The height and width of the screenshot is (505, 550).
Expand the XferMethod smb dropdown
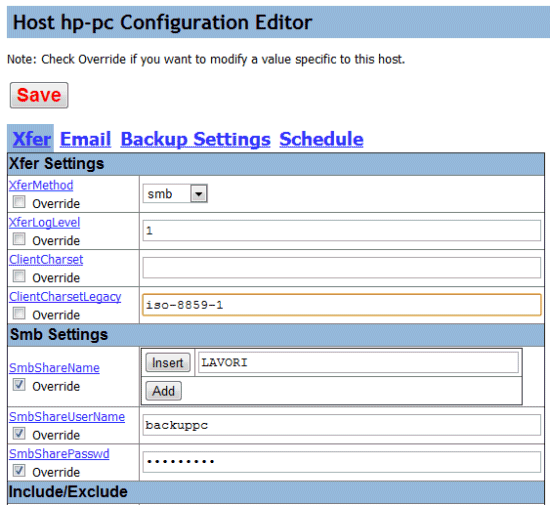tap(175, 194)
